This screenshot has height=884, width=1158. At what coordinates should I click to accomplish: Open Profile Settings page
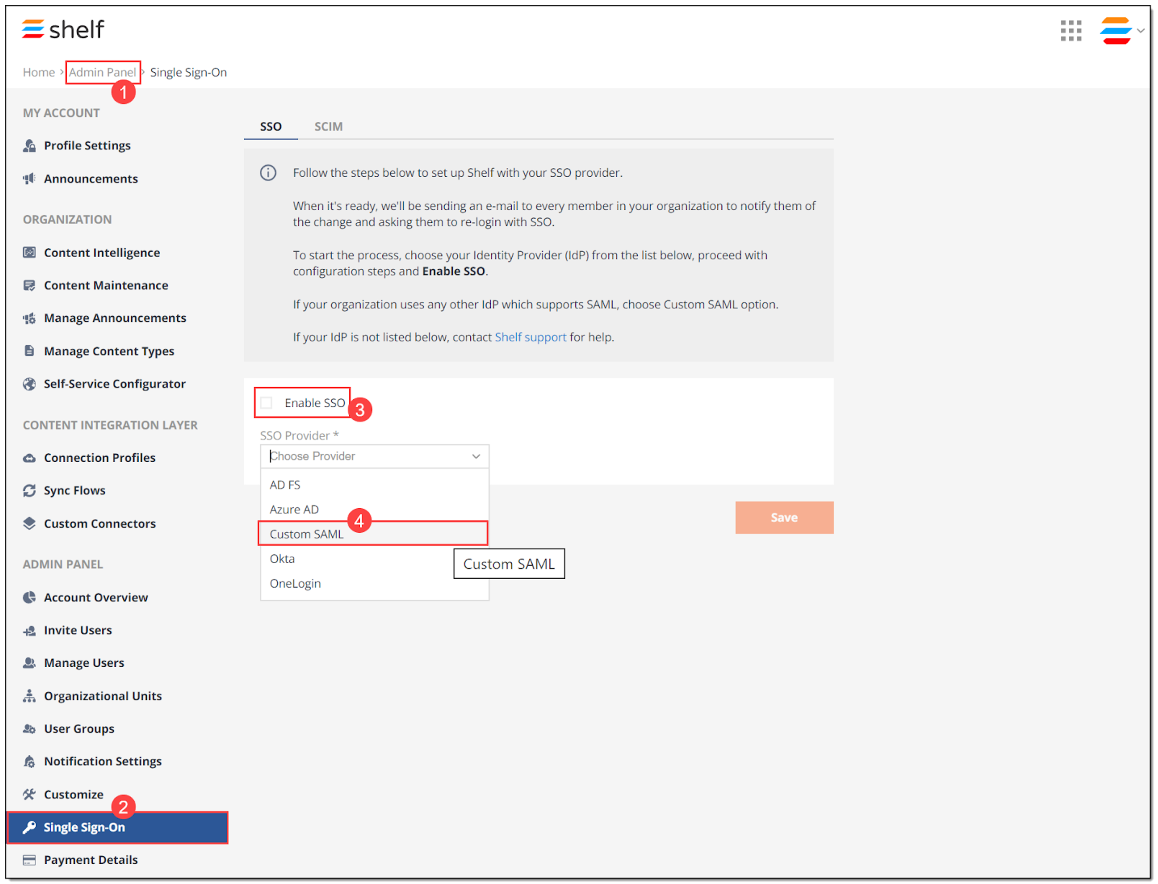click(87, 145)
